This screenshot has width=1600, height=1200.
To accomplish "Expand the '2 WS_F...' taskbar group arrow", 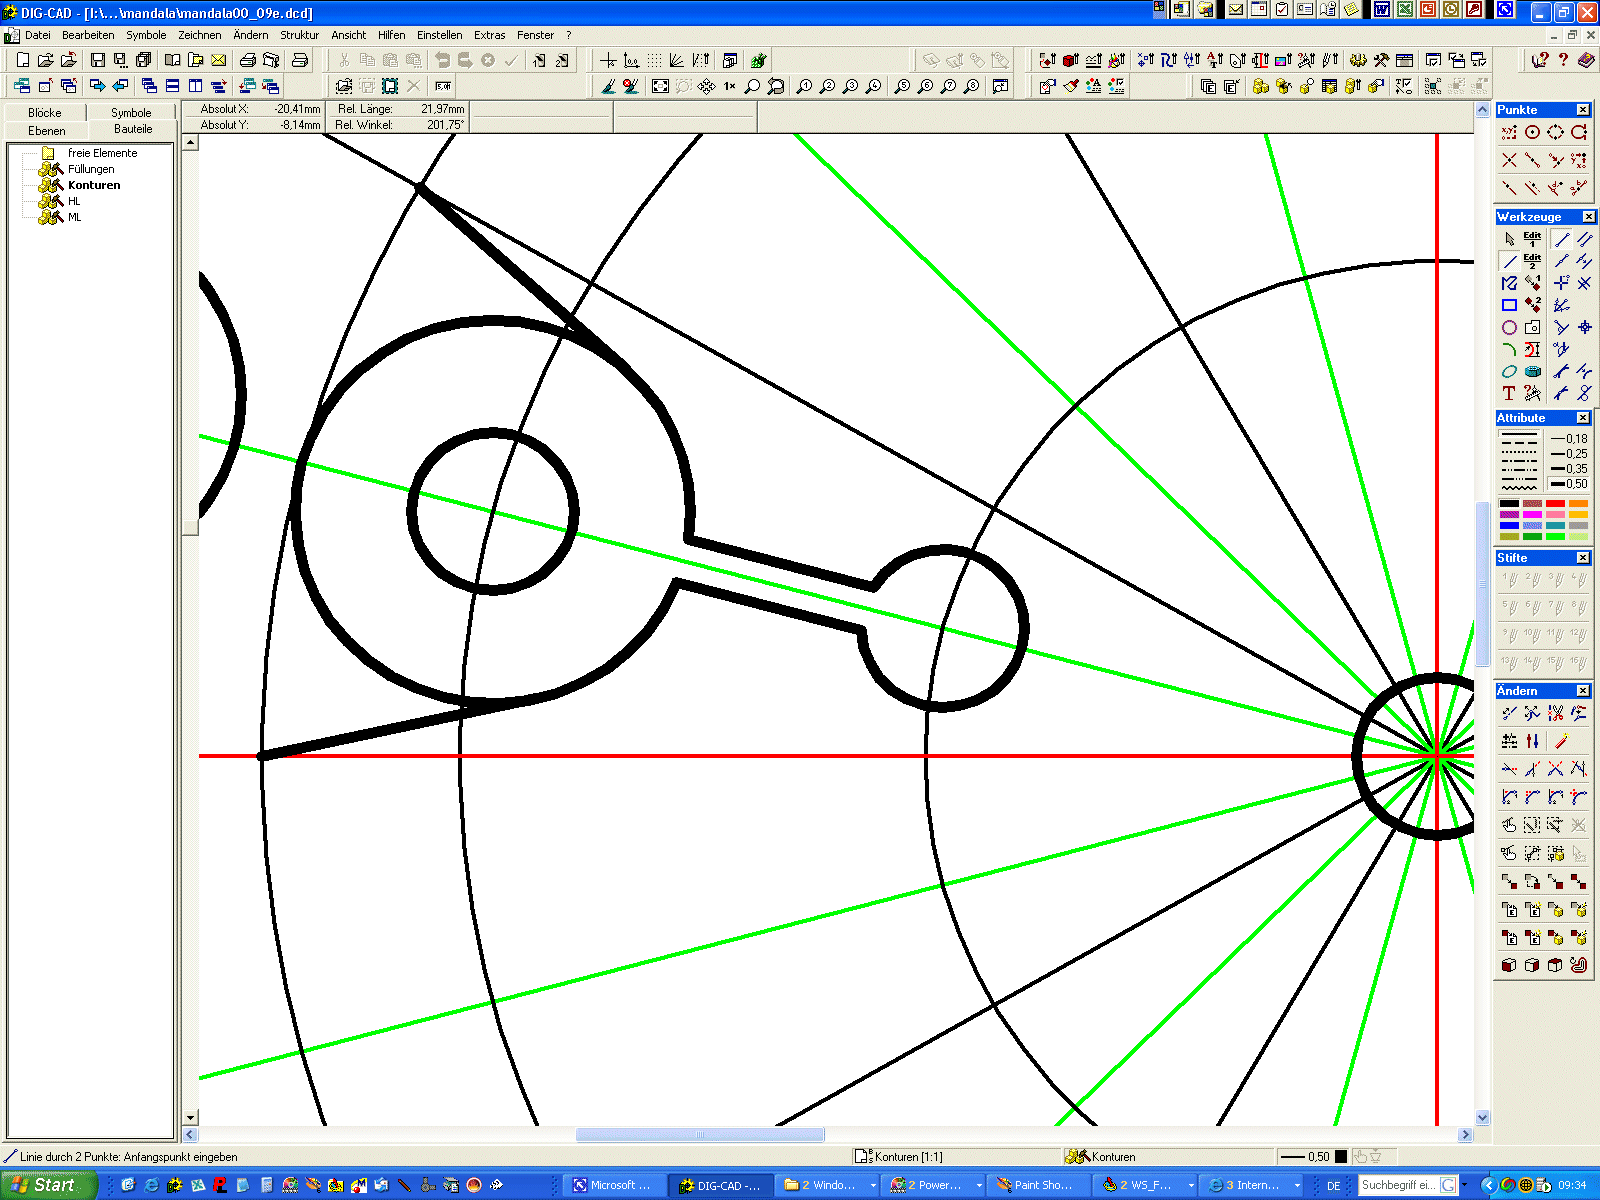I will tap(1191, 1185).
